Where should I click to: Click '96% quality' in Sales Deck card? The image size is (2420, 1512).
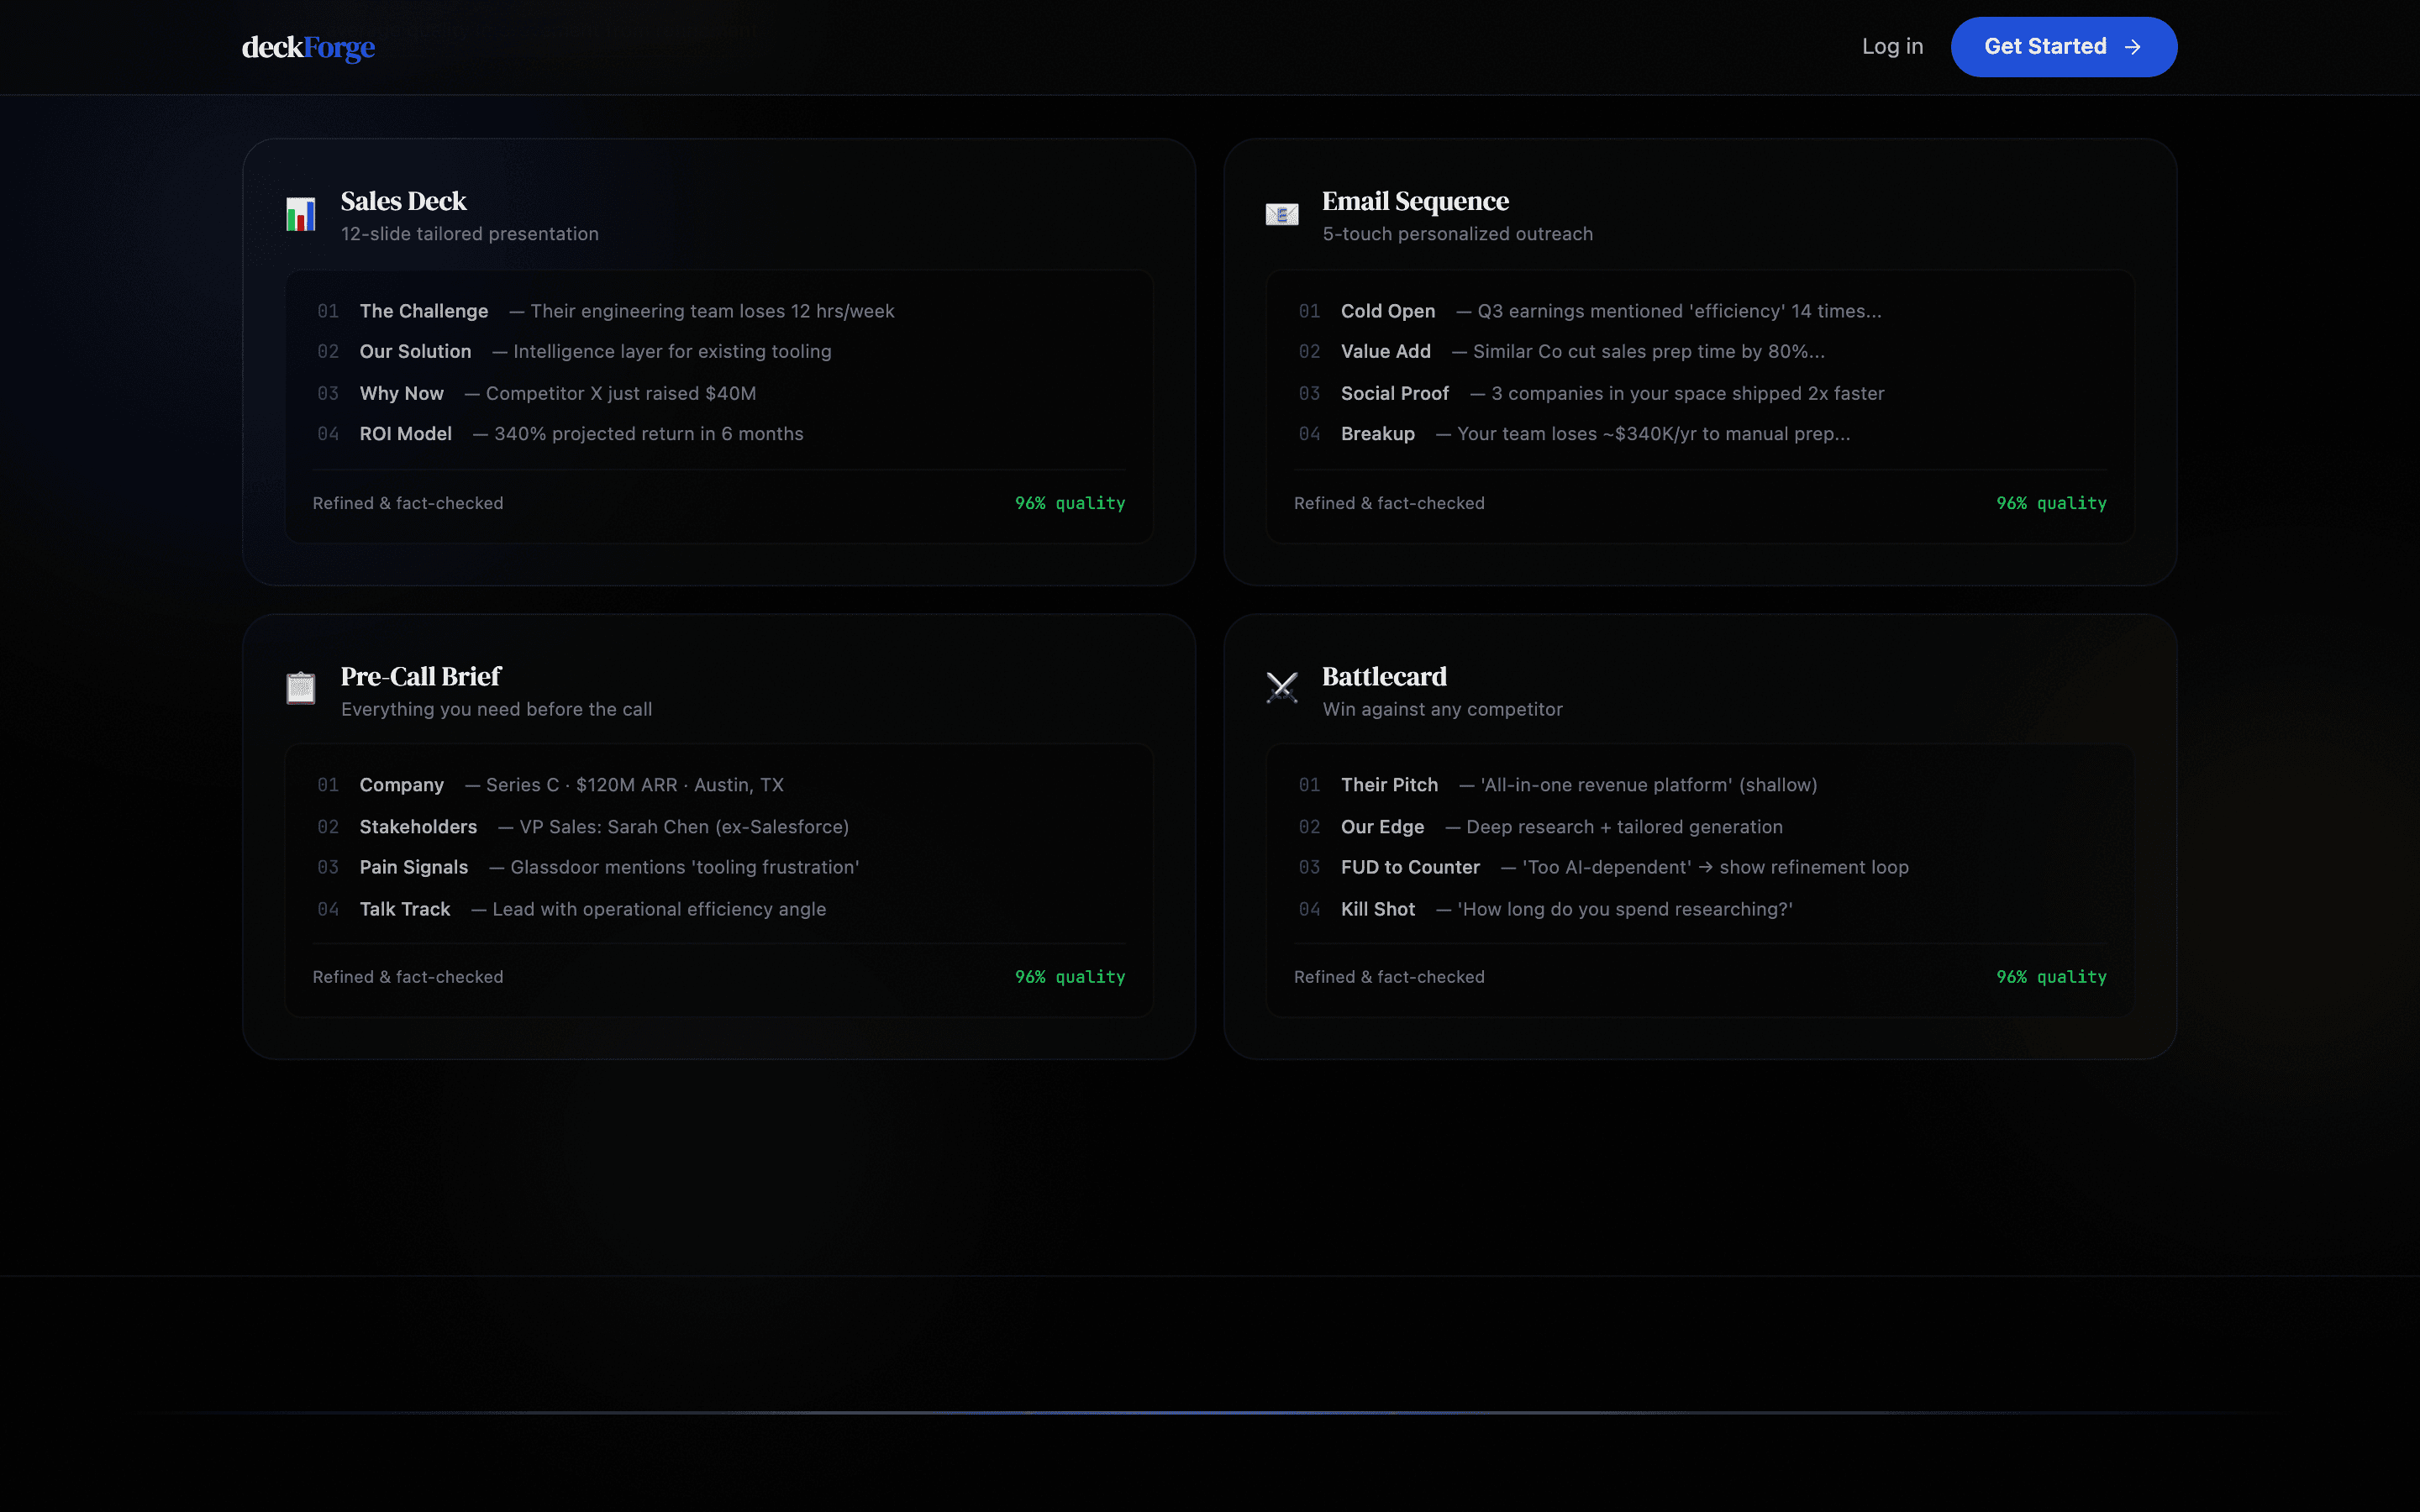coord(1070,503)
